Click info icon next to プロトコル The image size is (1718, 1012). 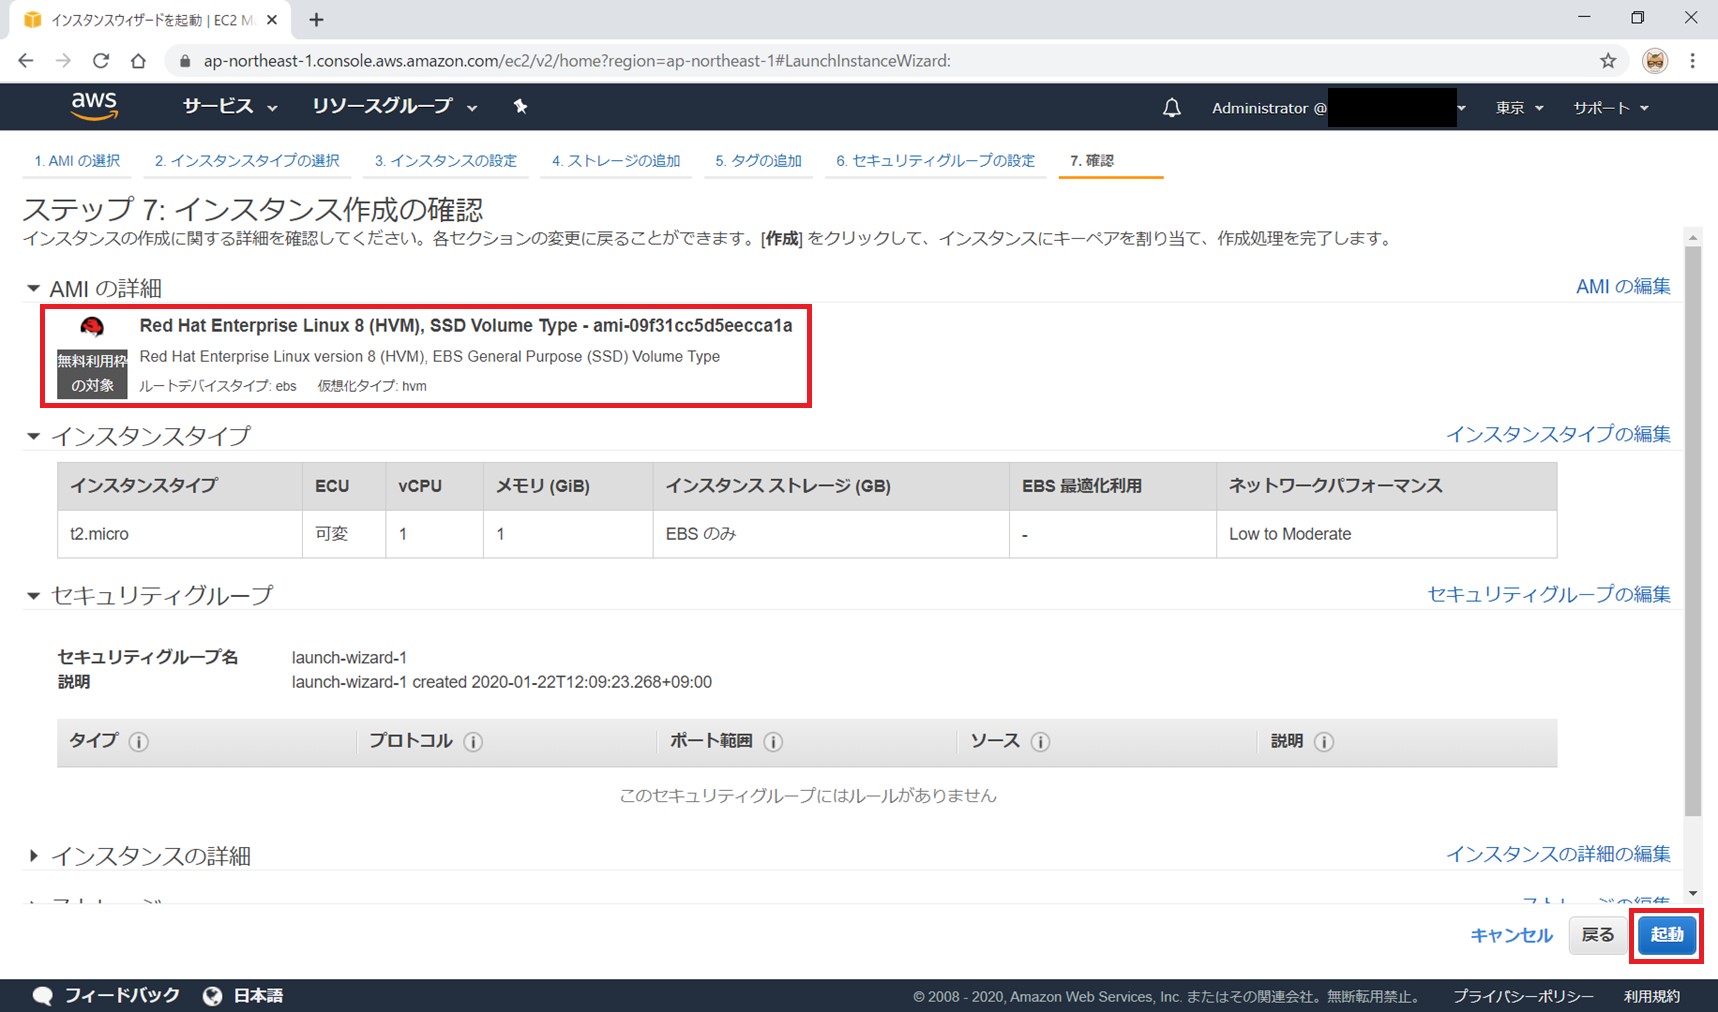click(473, 742)
